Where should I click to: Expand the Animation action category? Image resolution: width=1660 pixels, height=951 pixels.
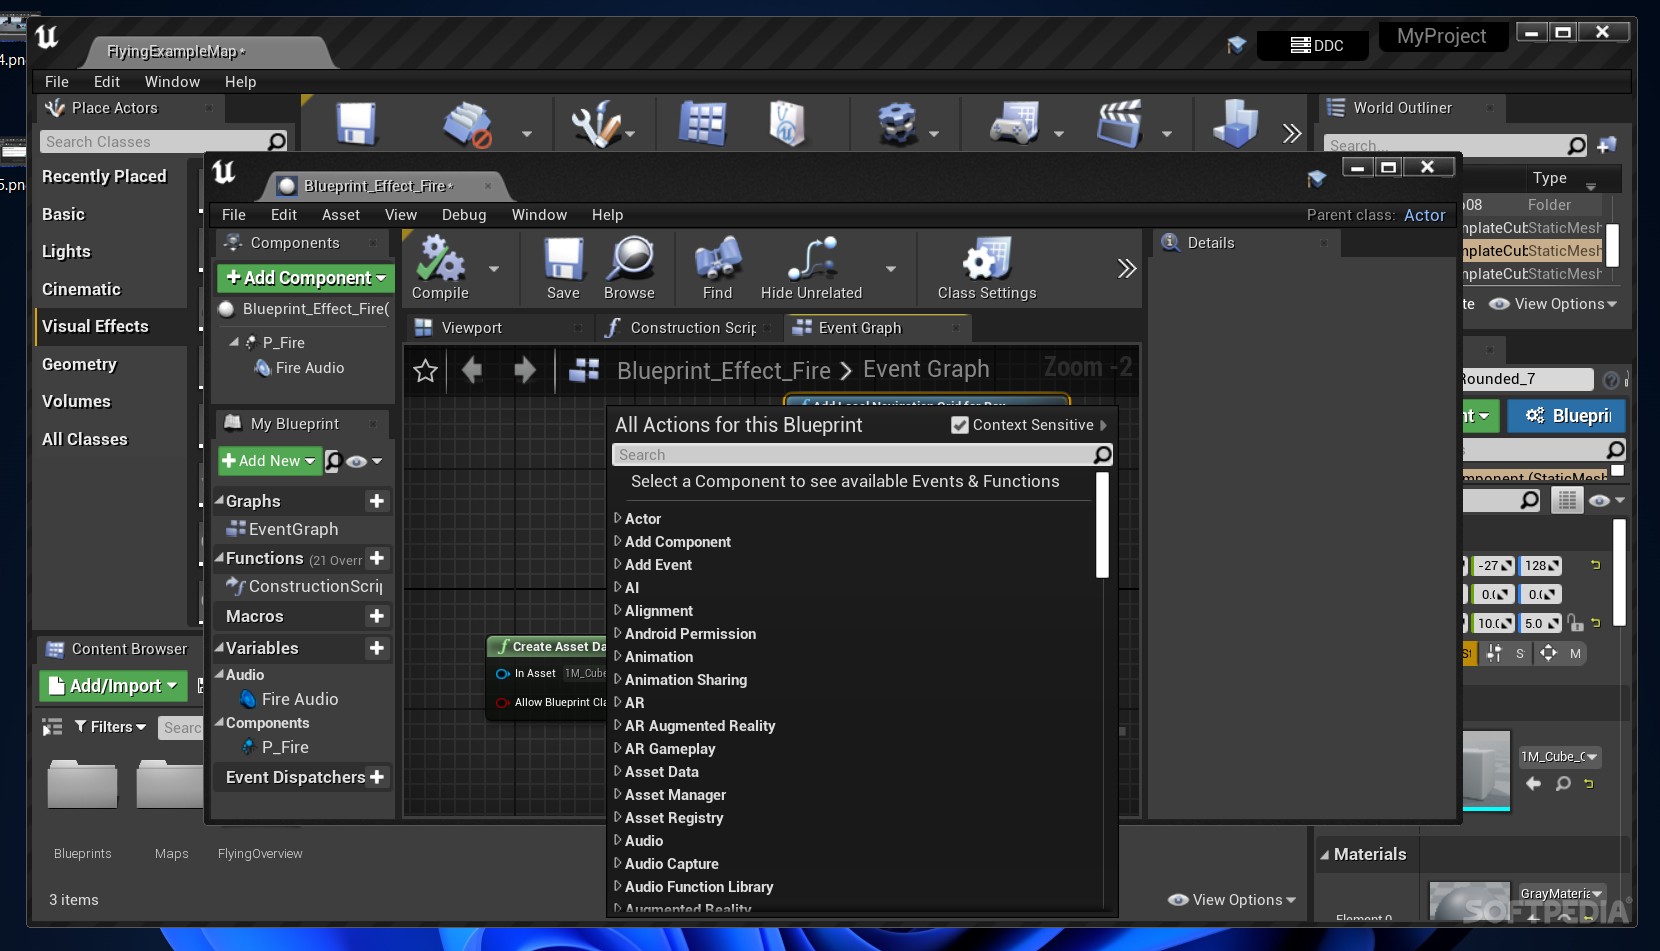(x=618, y=656)
